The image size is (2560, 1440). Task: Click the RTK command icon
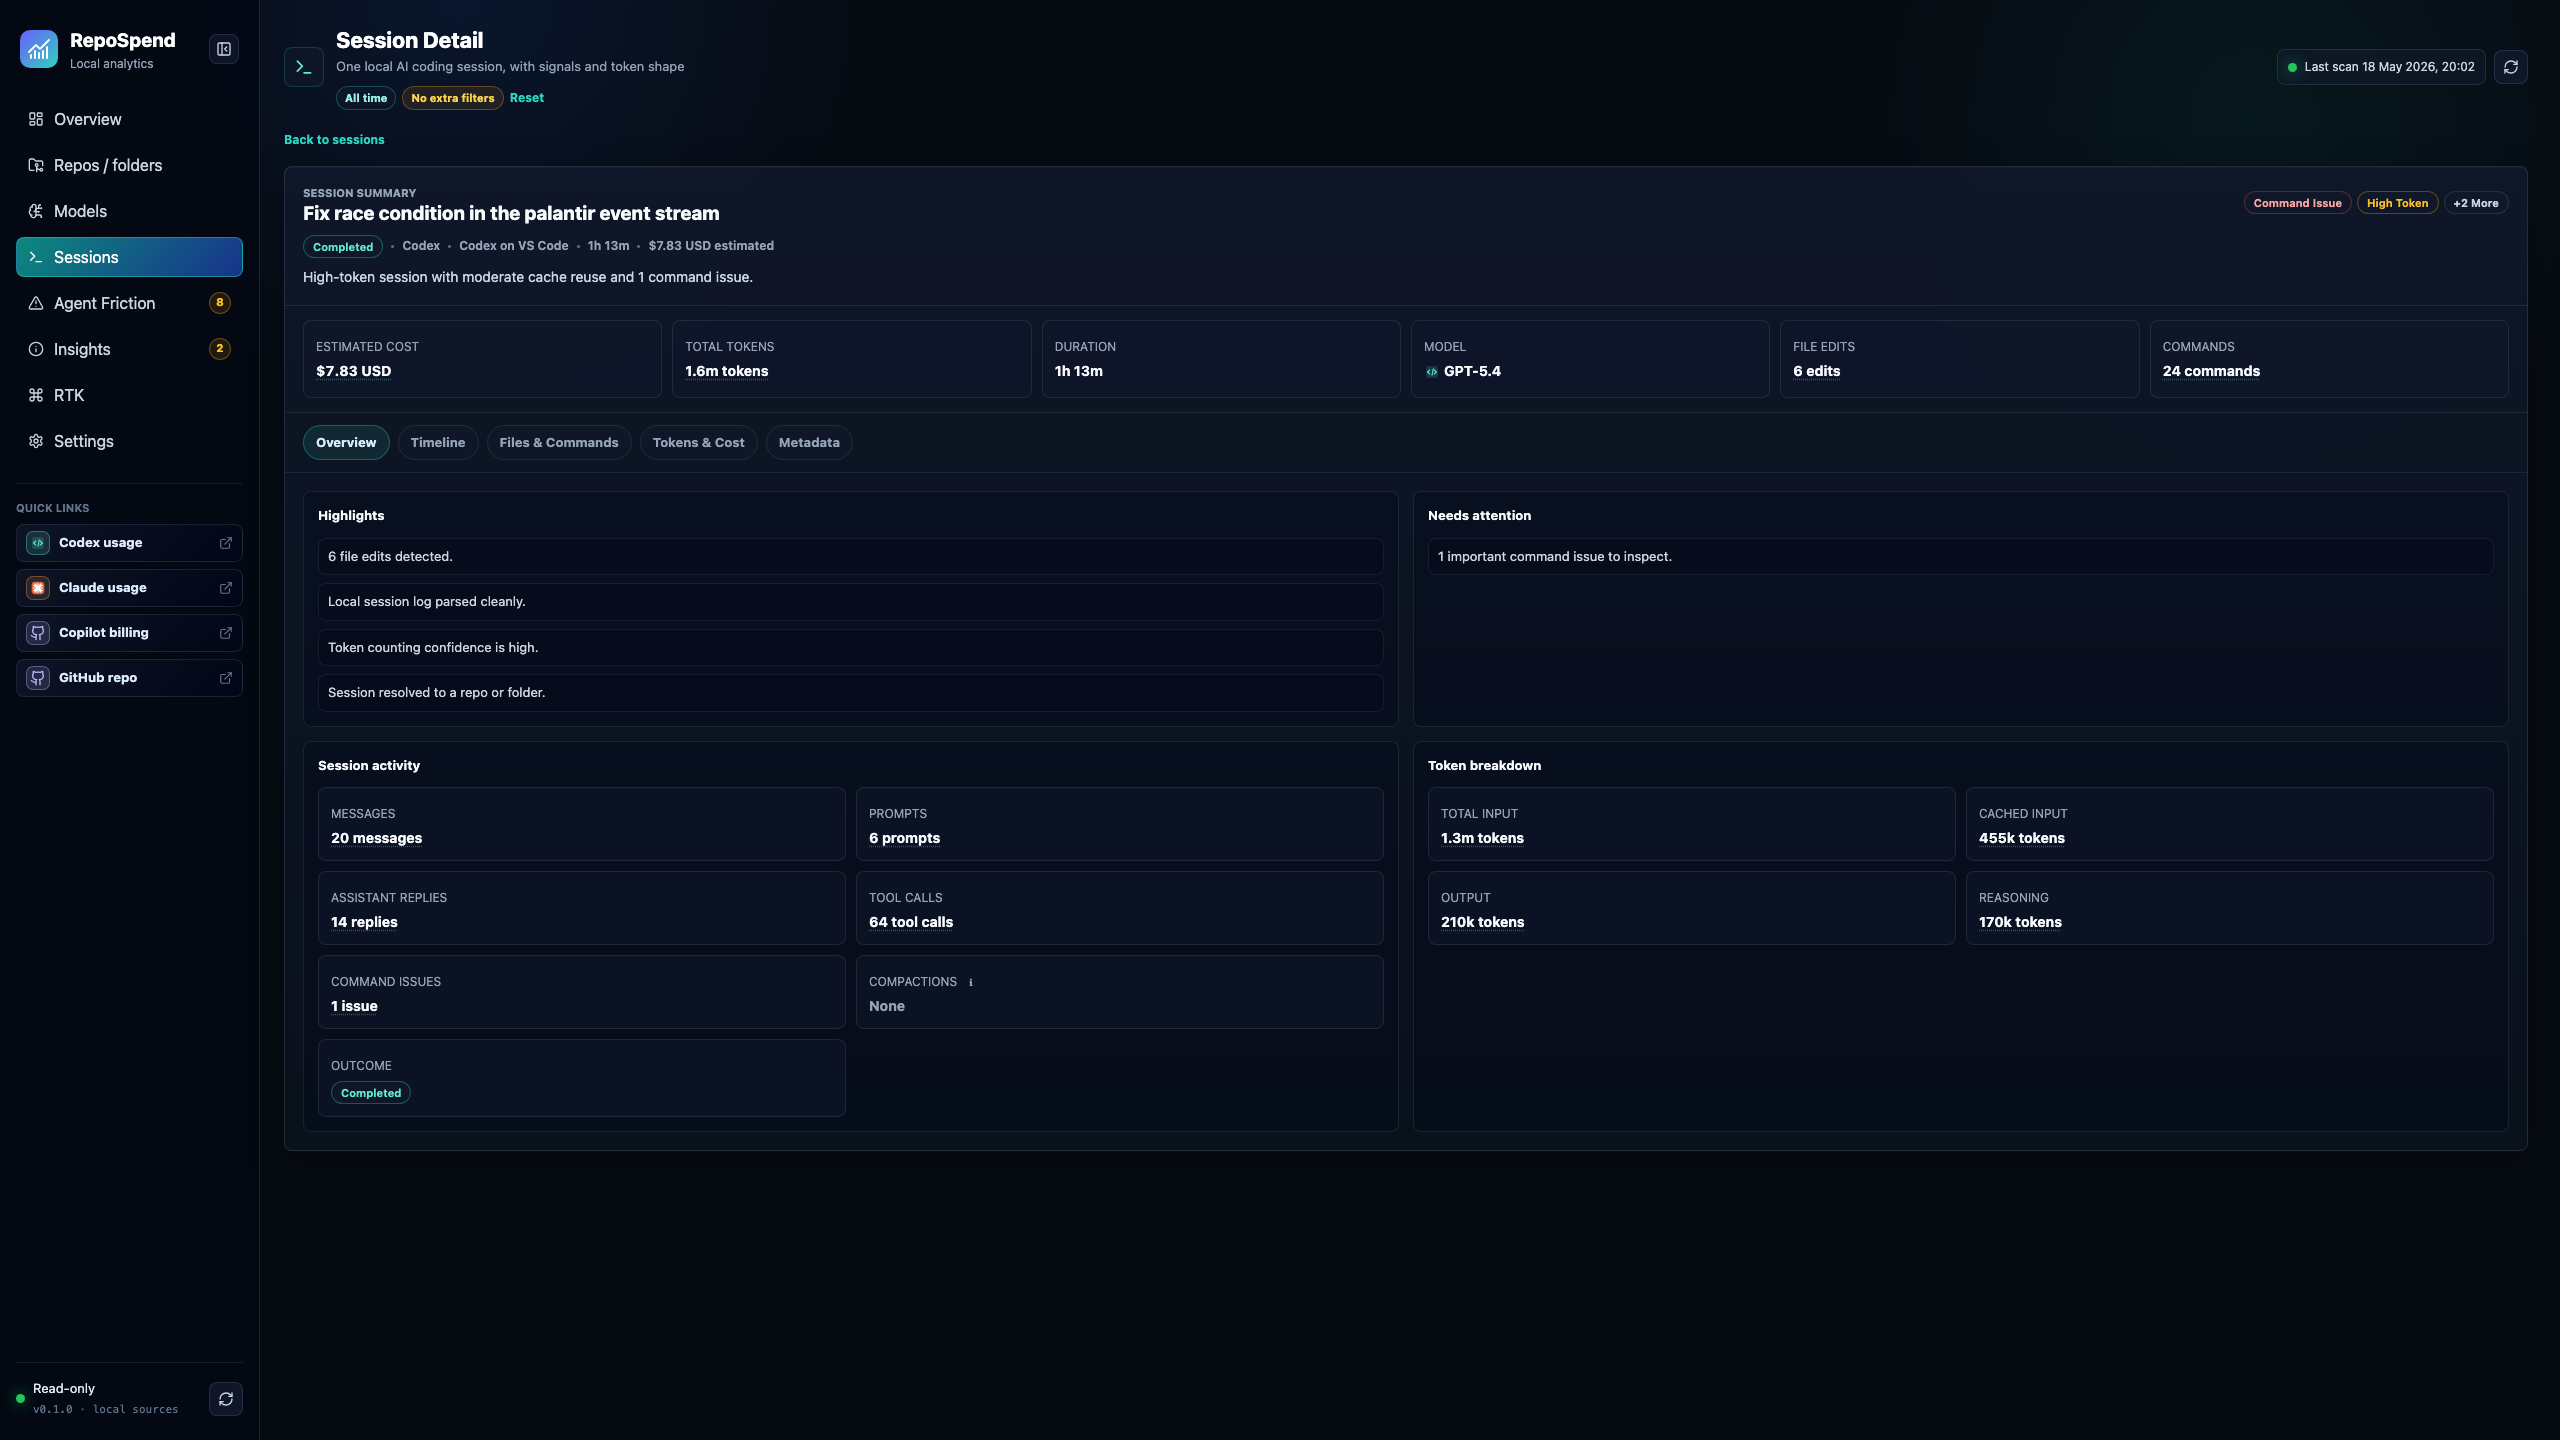[36, 395]
